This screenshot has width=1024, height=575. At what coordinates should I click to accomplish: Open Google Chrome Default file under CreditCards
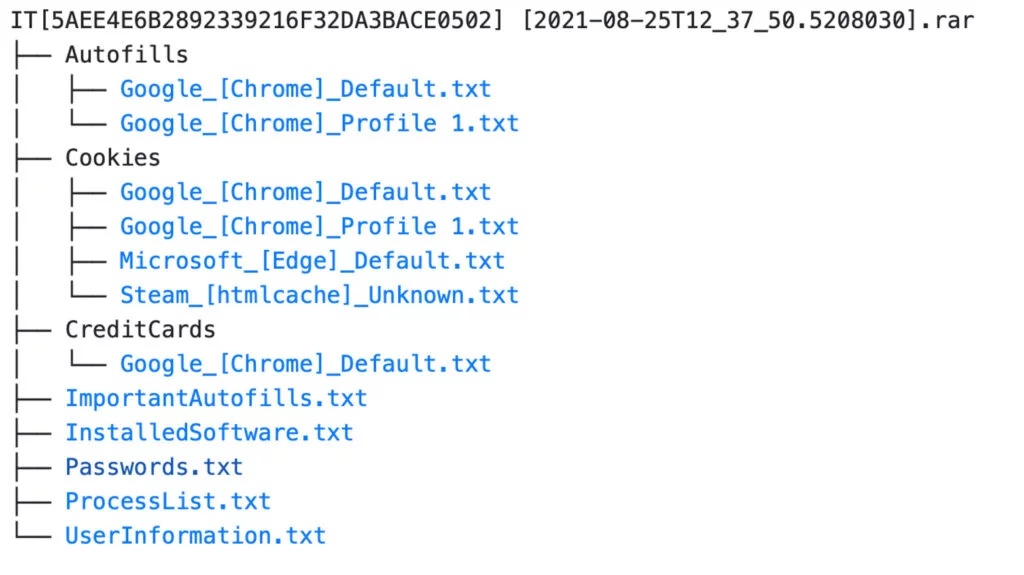(x=305, y=364)
